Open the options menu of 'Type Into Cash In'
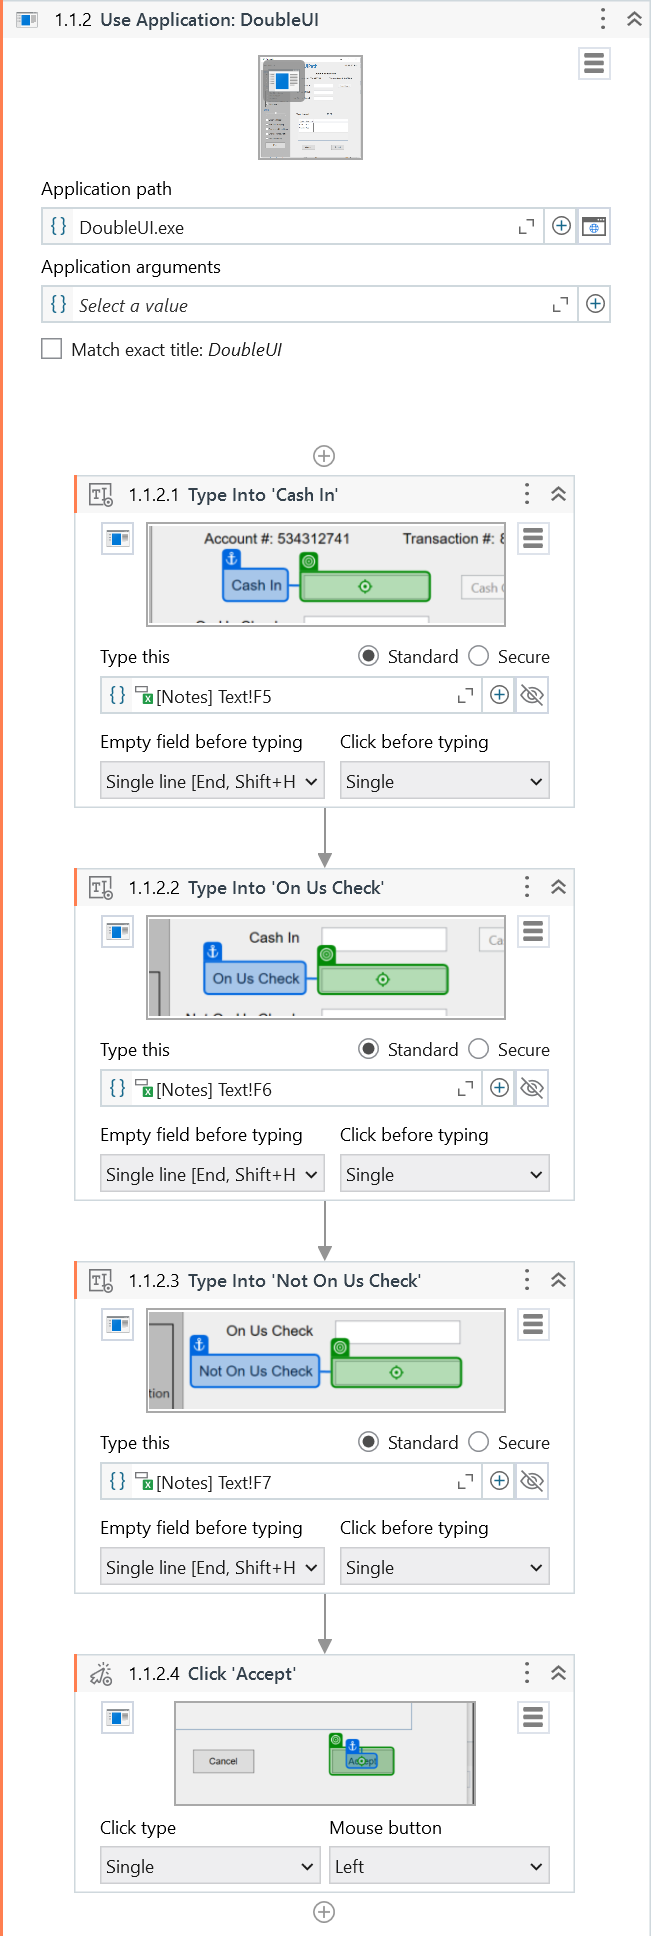Screen dimensions: 651x1936 coord(527,494)
